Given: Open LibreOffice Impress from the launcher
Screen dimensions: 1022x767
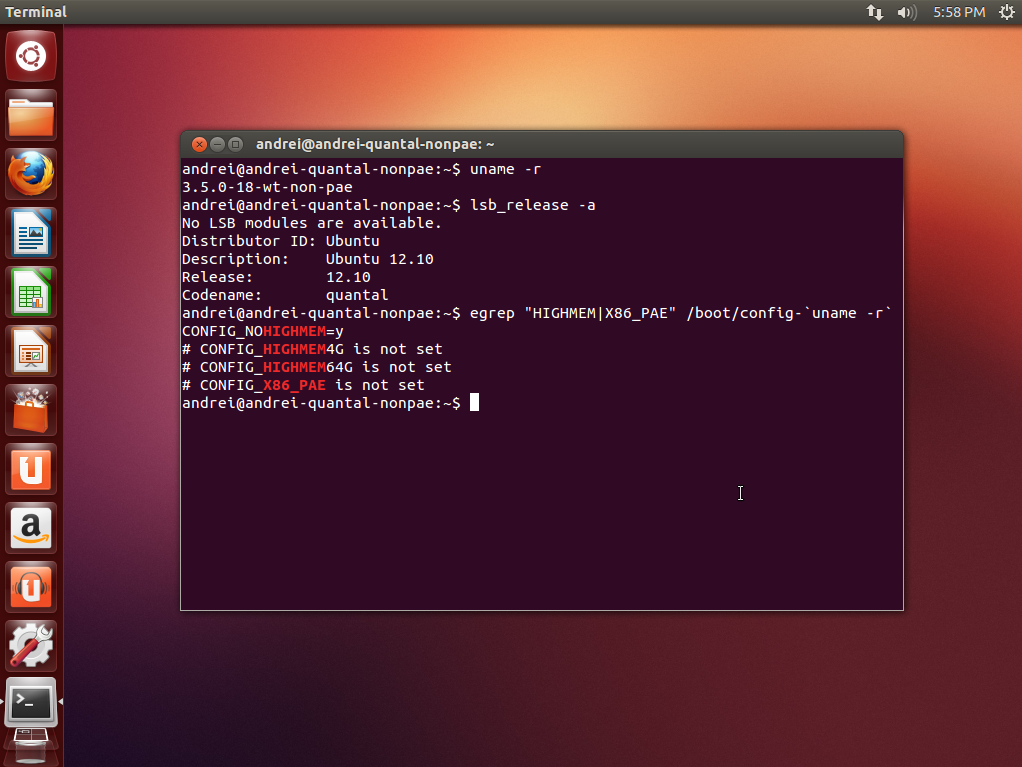Looking at the screenshot, I should click(30, 350).
